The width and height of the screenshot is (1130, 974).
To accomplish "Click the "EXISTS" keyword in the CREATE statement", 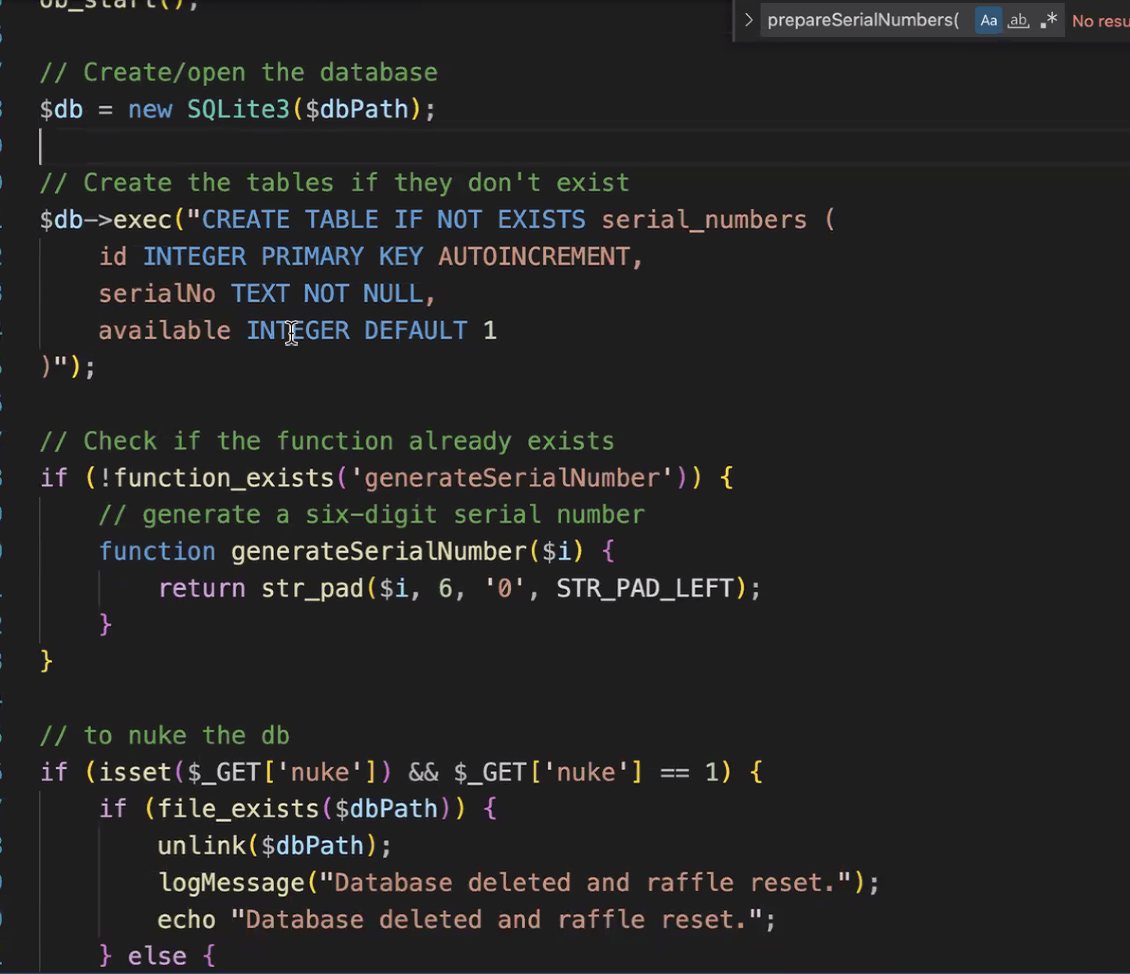I will [x=541, y=220].
